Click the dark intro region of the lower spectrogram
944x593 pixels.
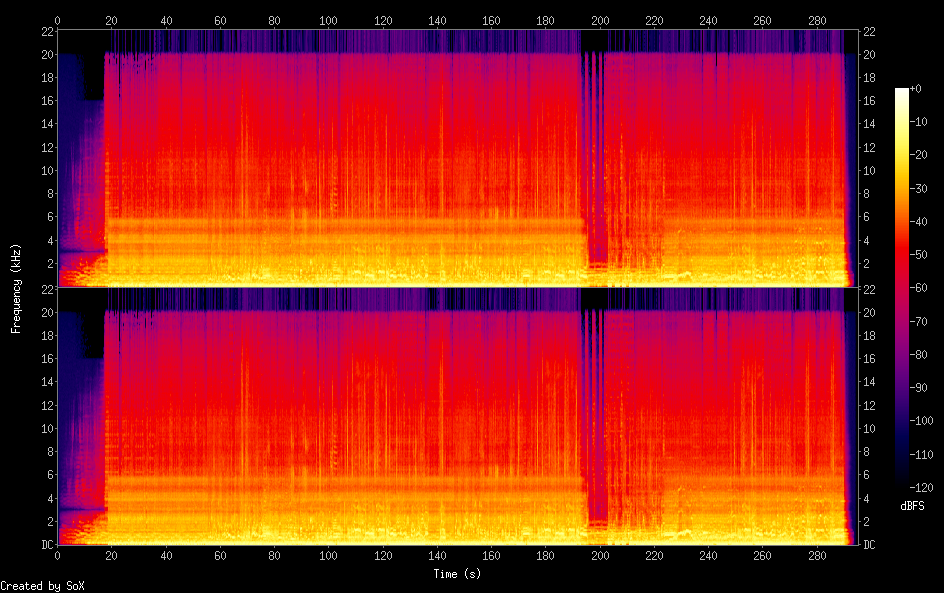point(78,410)
